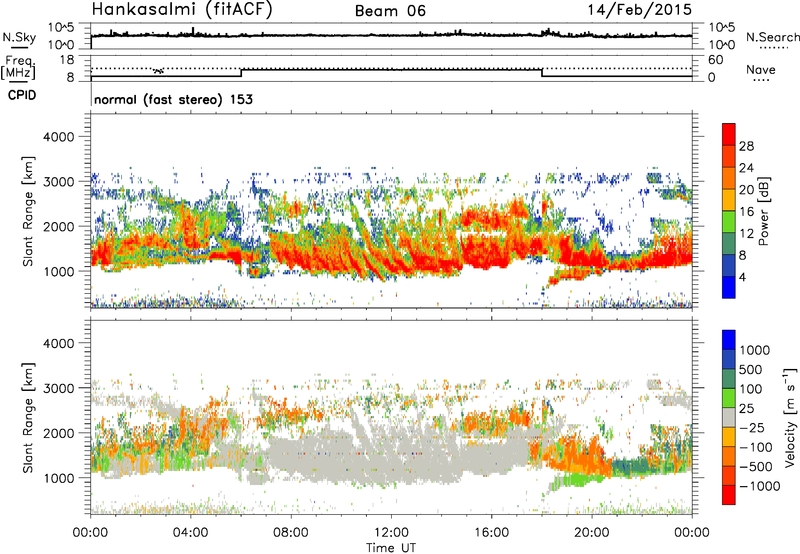Image resolution: width=800 pixels, height=554 pixels.
Task: Pick the red-orange 24–28 dB power swatch
Action: pyautogui.click(x=729, y=157)
